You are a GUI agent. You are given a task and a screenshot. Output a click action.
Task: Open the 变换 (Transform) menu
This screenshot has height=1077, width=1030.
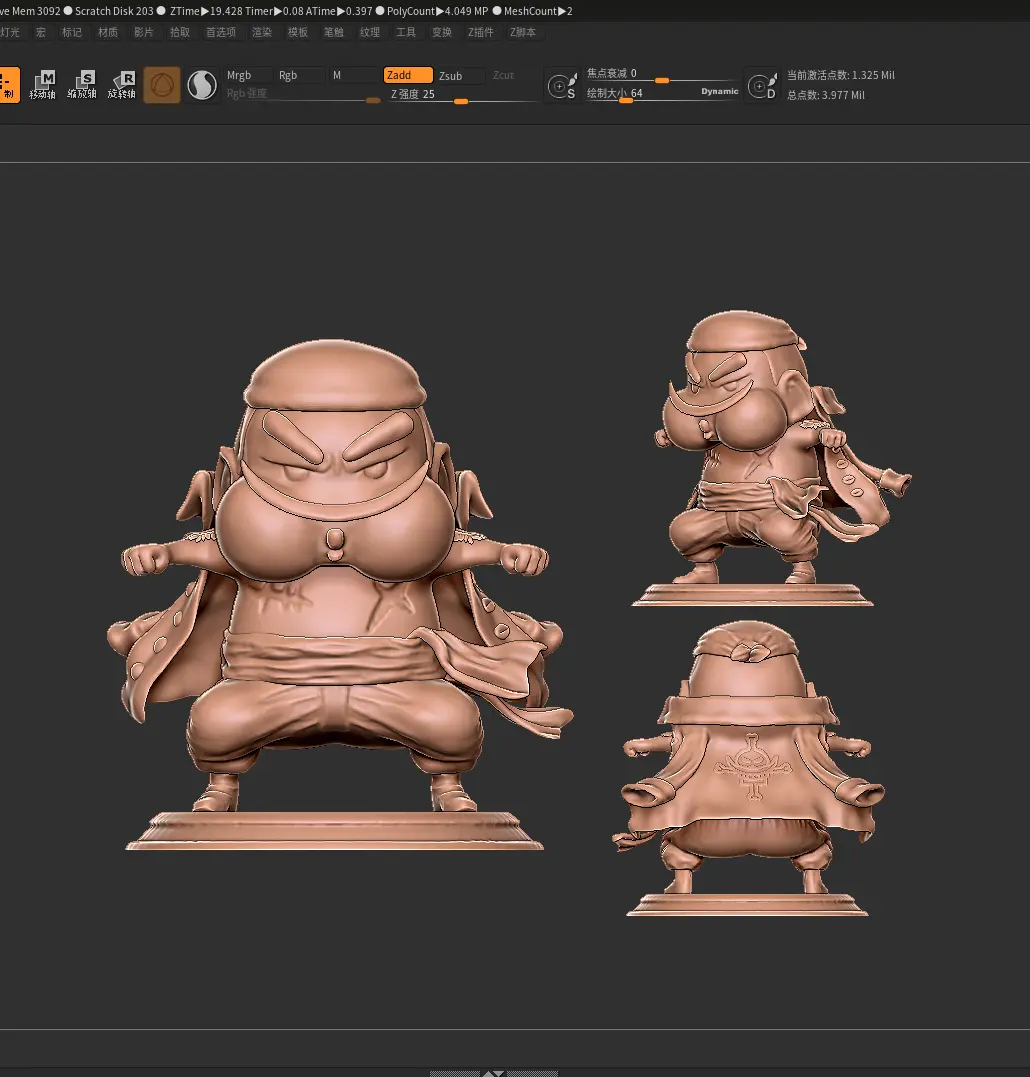[x=442, y=32]
